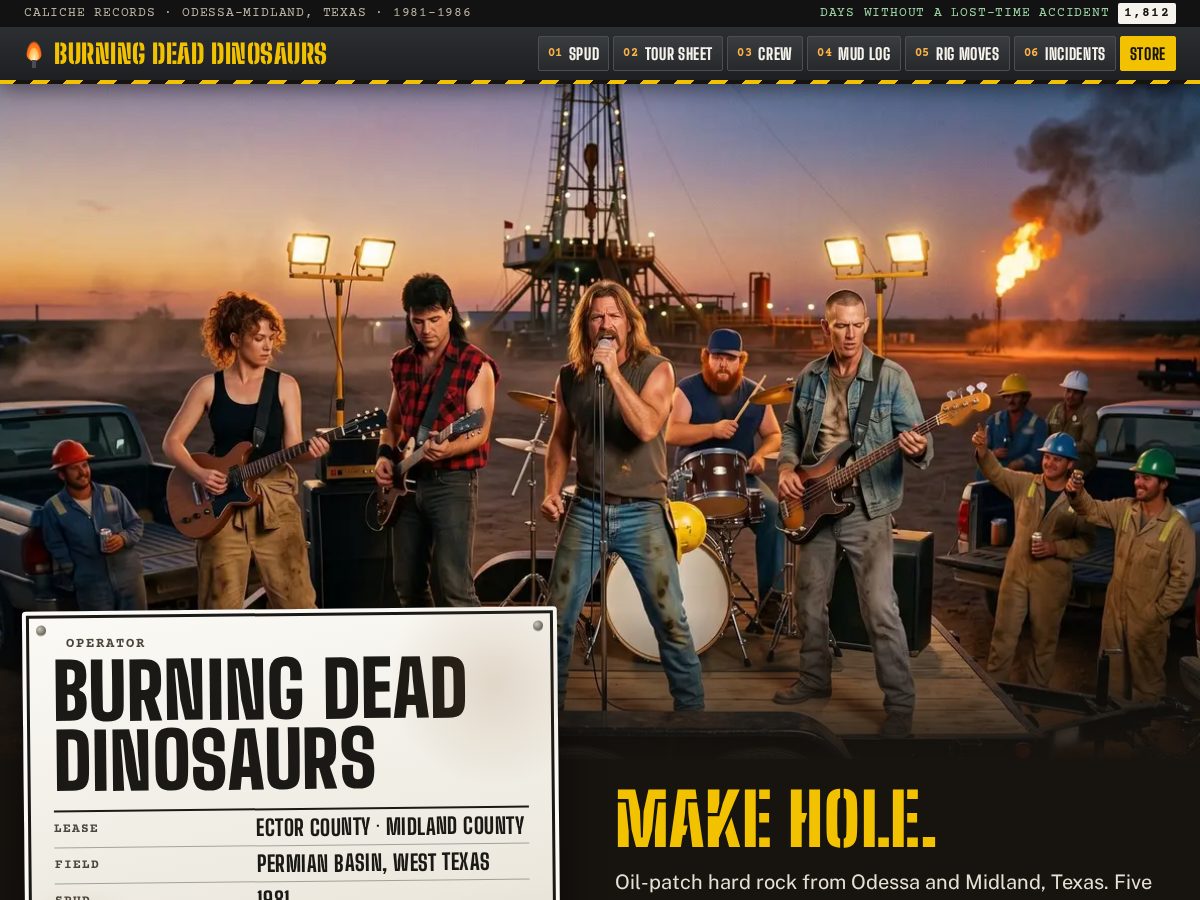1200x900 pixels.
Task: Open the 02 Tour Sheet nav item
Action: [x=668, y=54]
